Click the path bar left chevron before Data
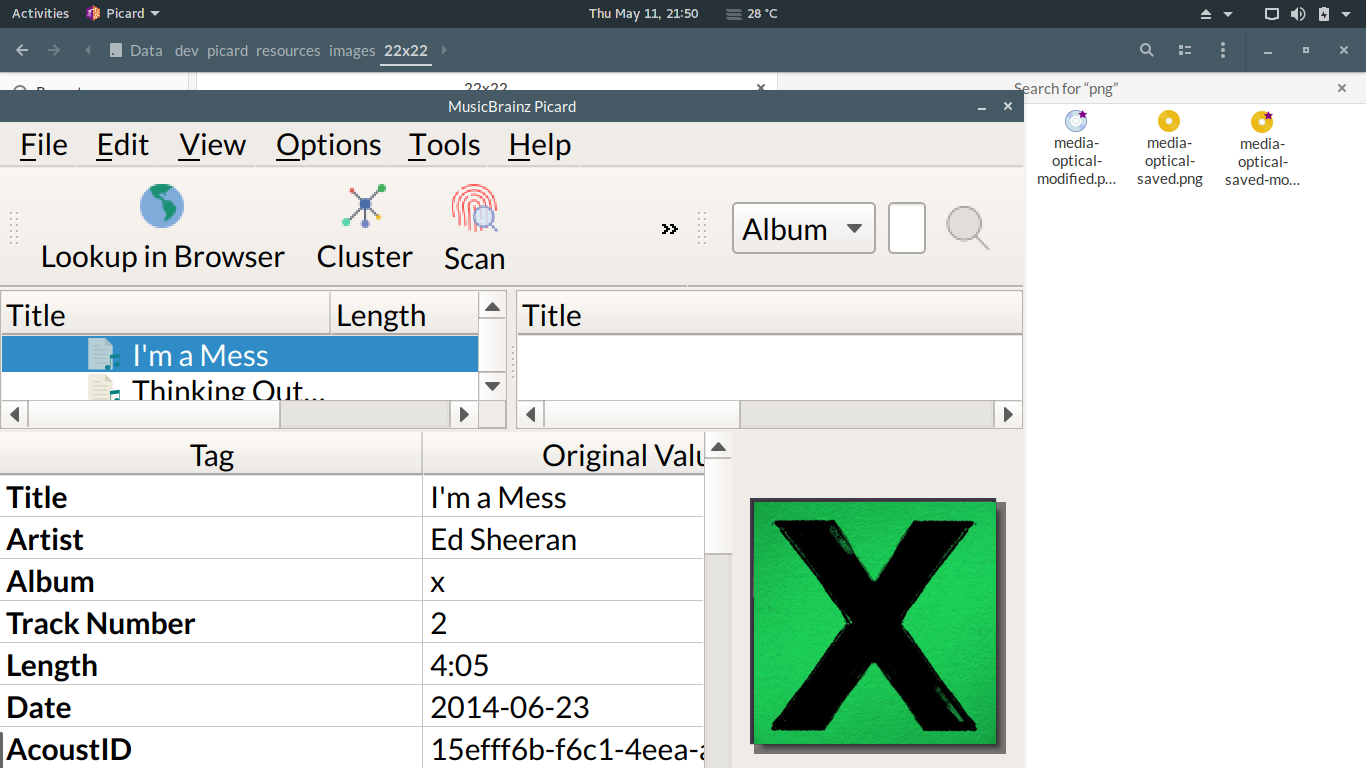Viewport: 1366px width, 768px height. (88, 50)
